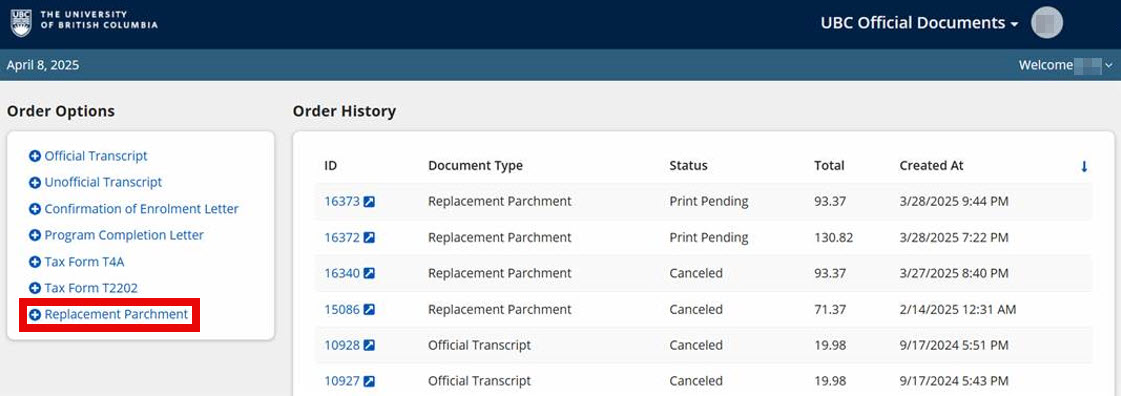Toggle sort arrow in Created At column
This screenshot has height=396, width=1121.
(x=1084, y=167)
